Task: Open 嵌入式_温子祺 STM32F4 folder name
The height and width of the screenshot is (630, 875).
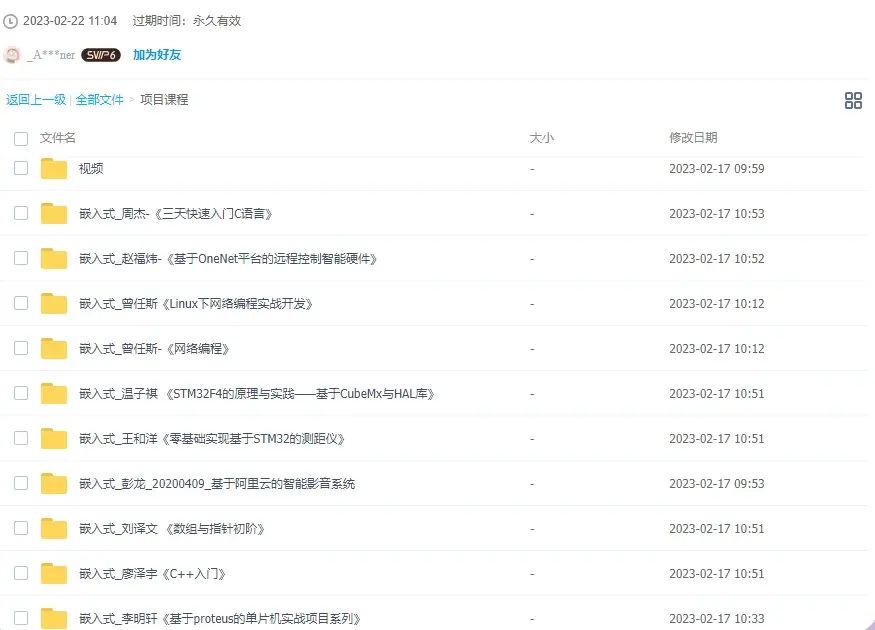Action: coord(257,394)
